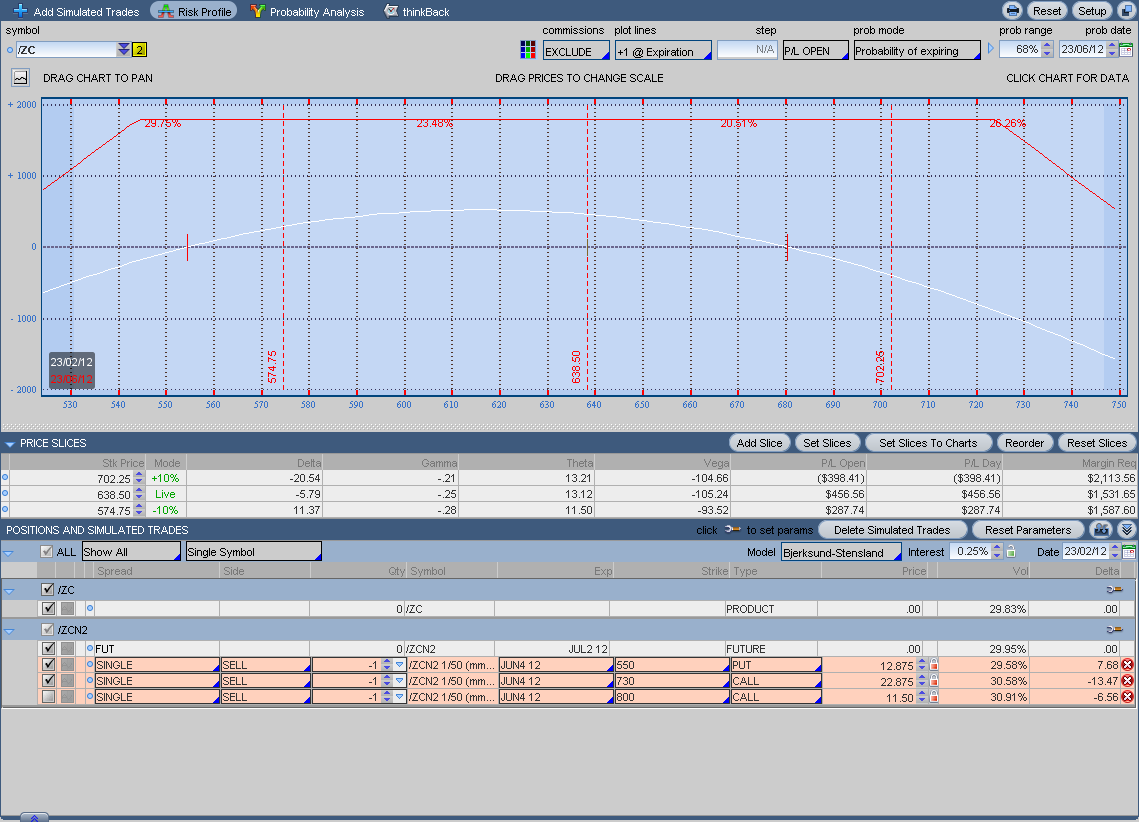1139x822 pixels.
Task: Enable the 800 CALL trade checkbox
Action: click(x=49, y=697)
